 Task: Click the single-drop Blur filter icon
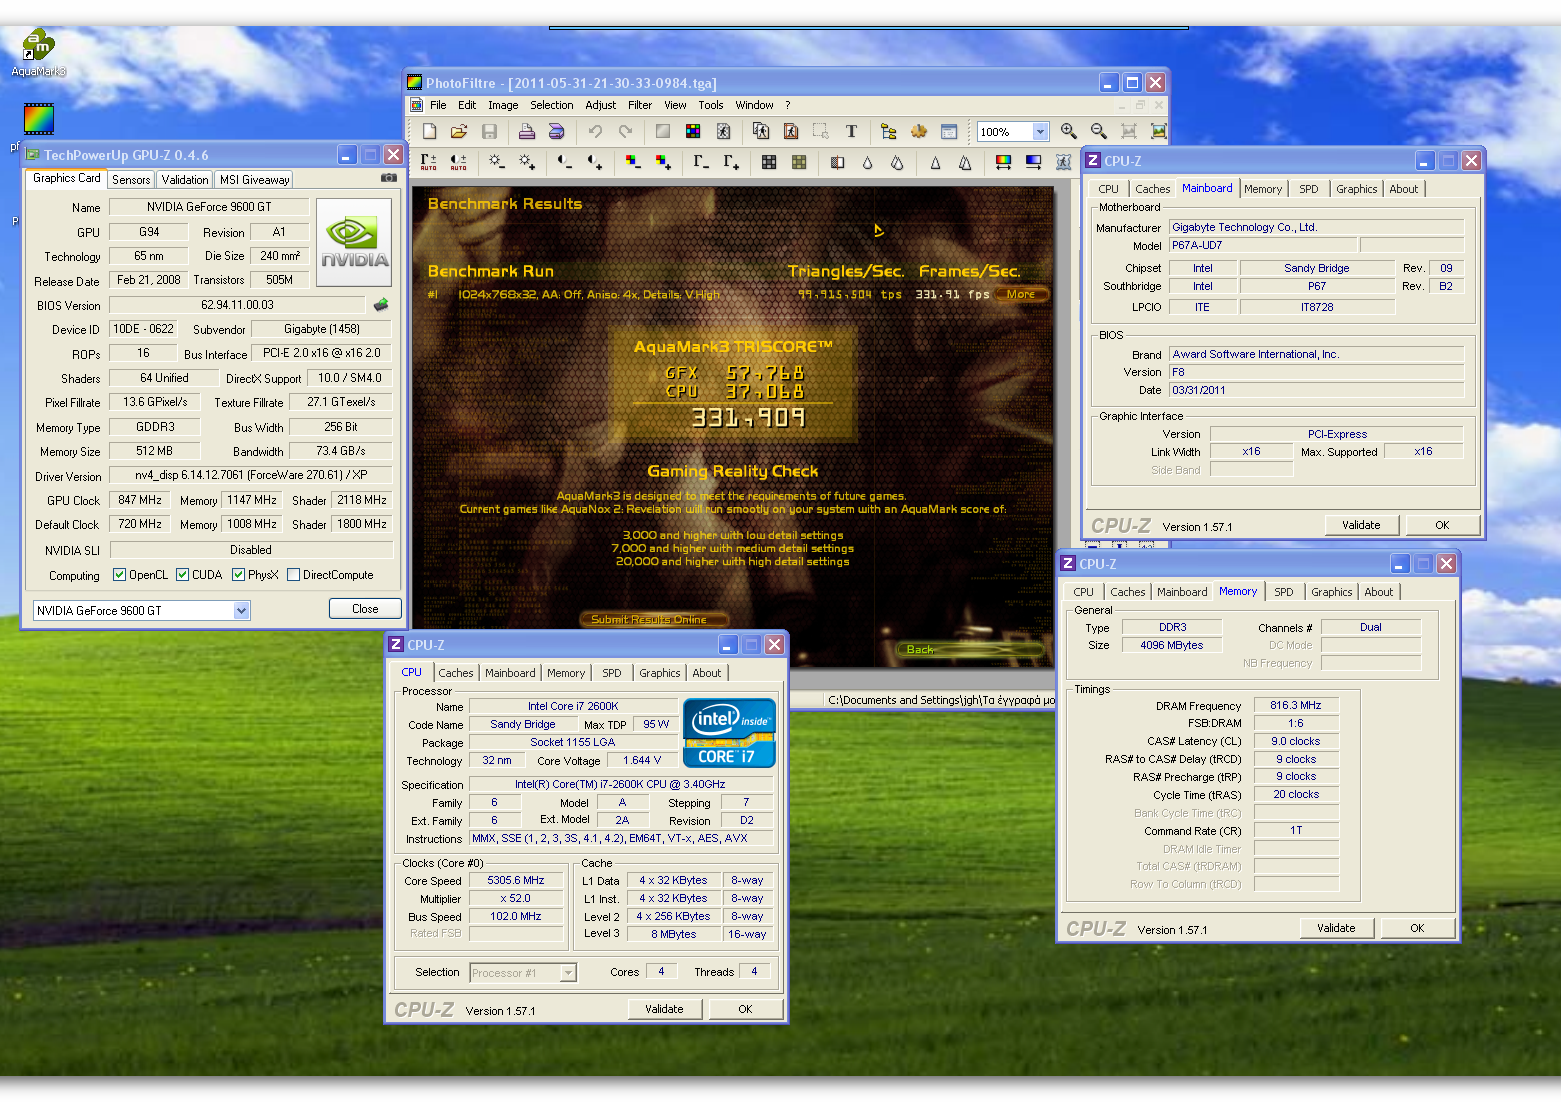(867, 162)
